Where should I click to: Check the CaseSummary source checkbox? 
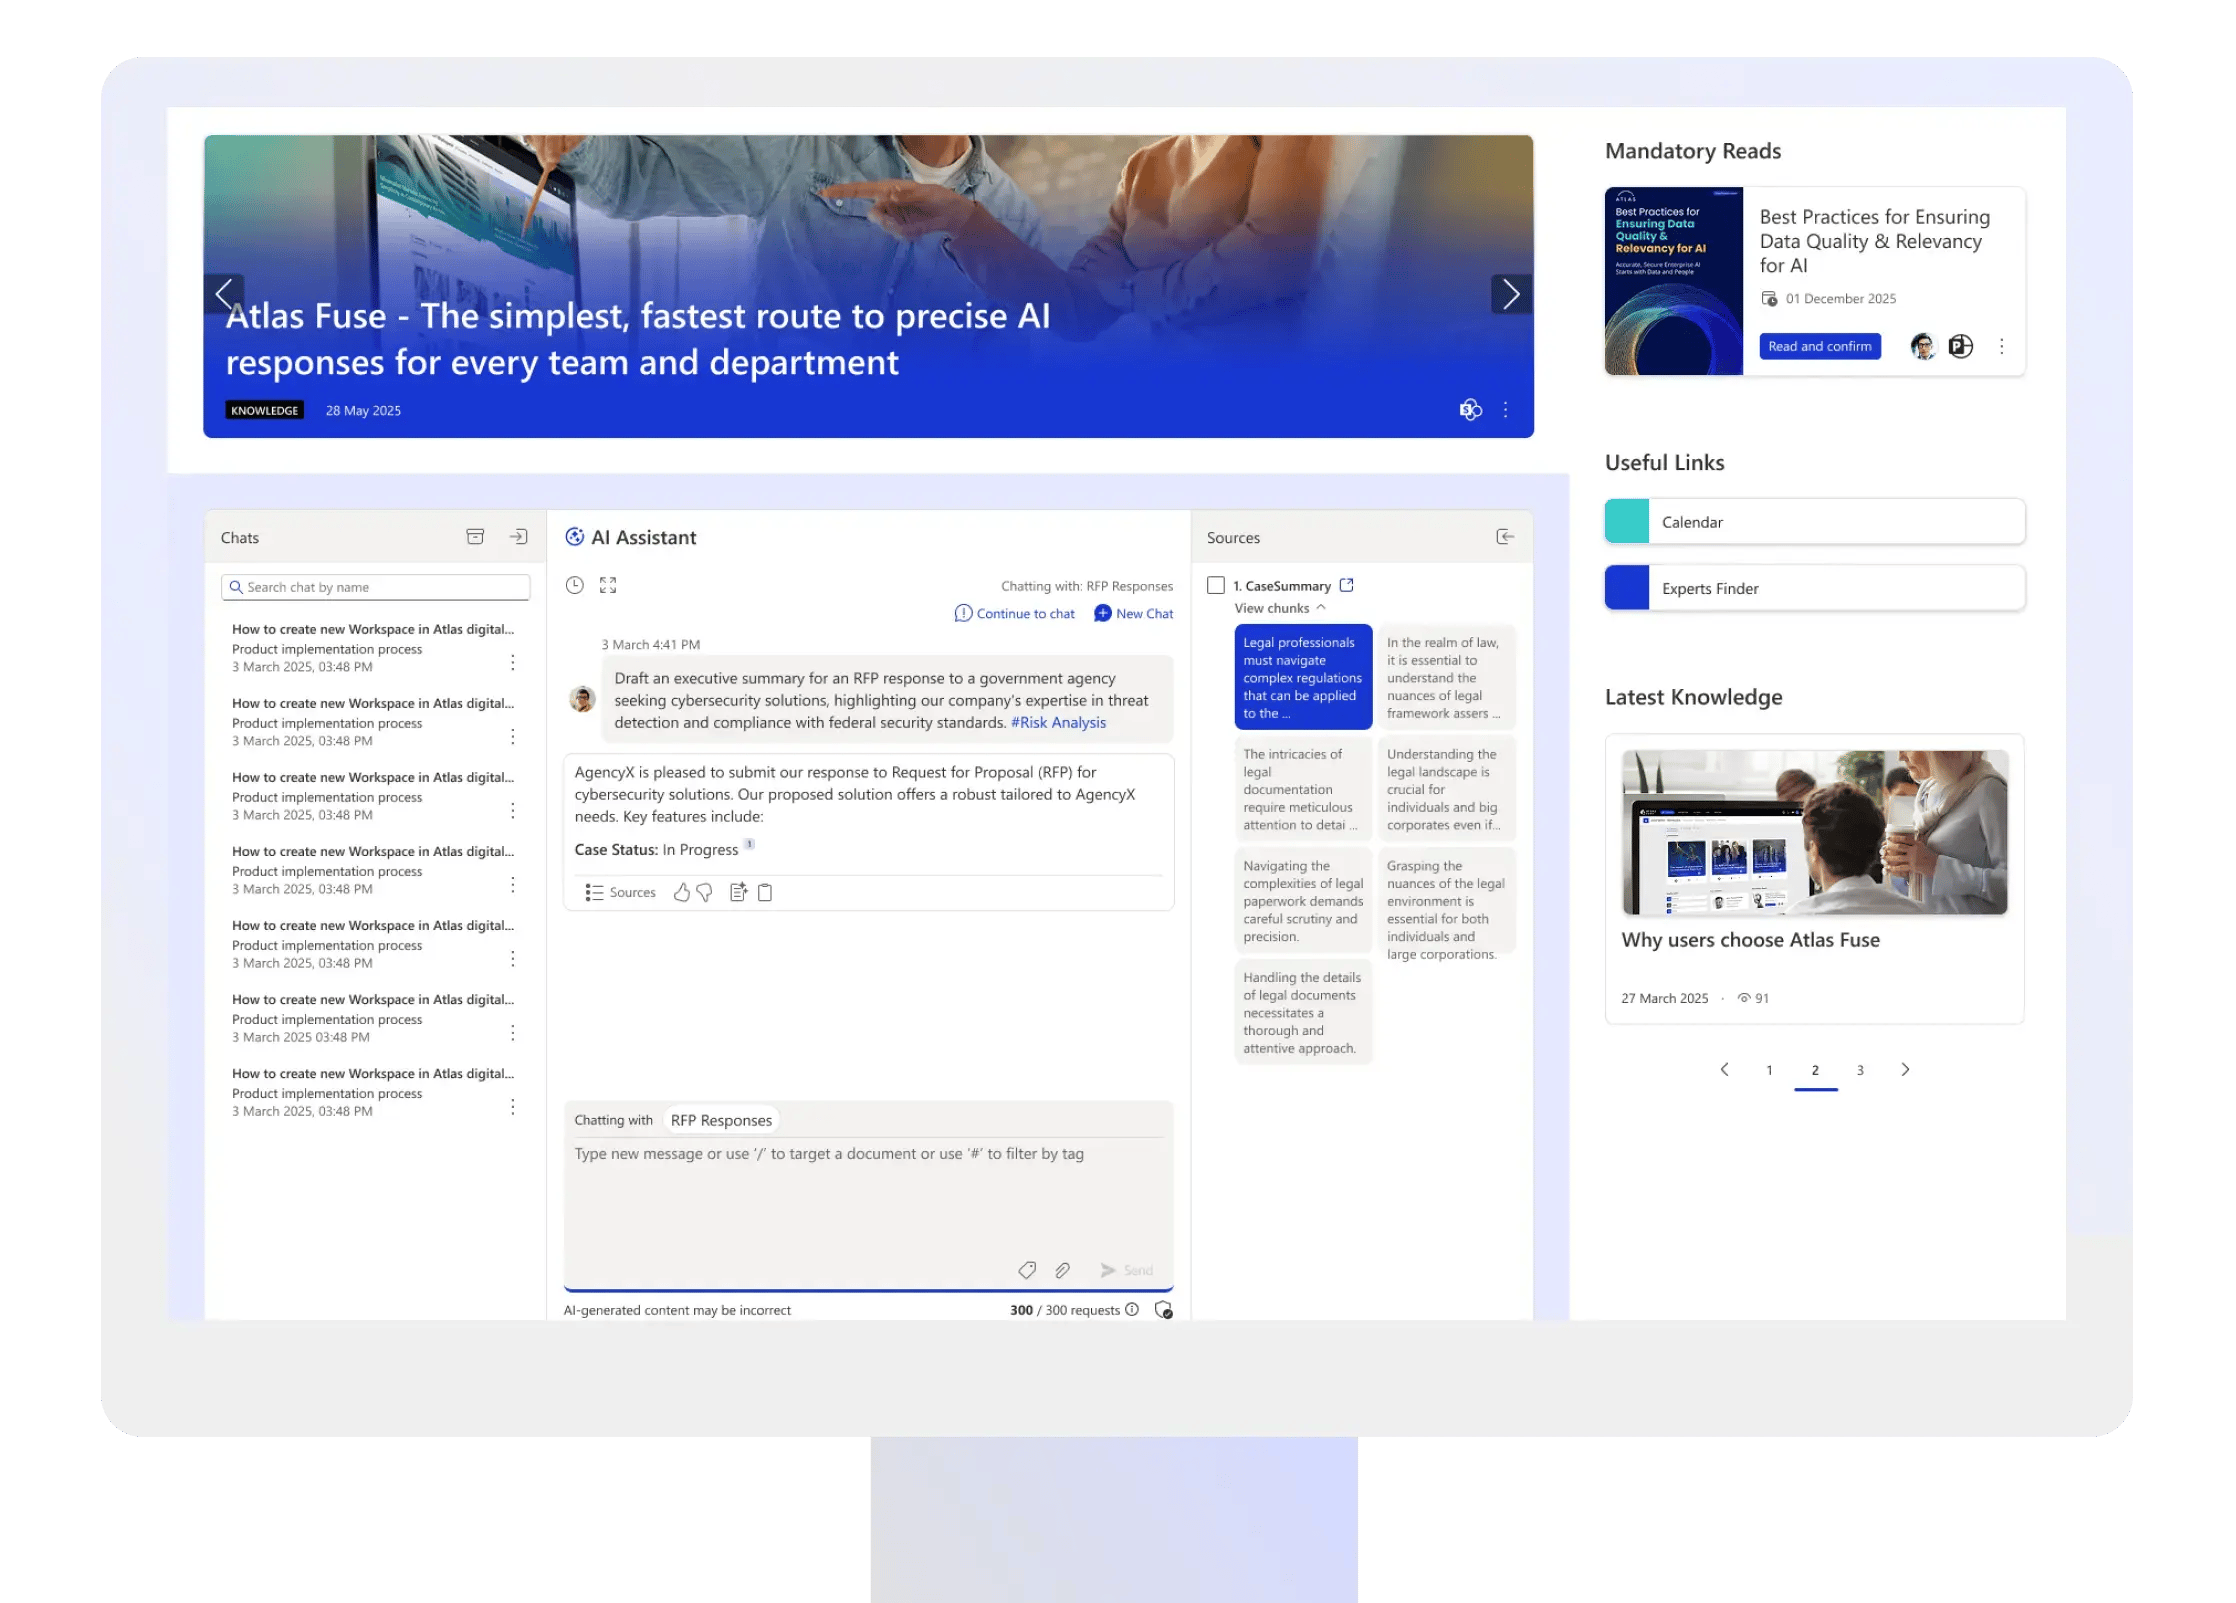pyautogui.click(x=1215, y=585)
